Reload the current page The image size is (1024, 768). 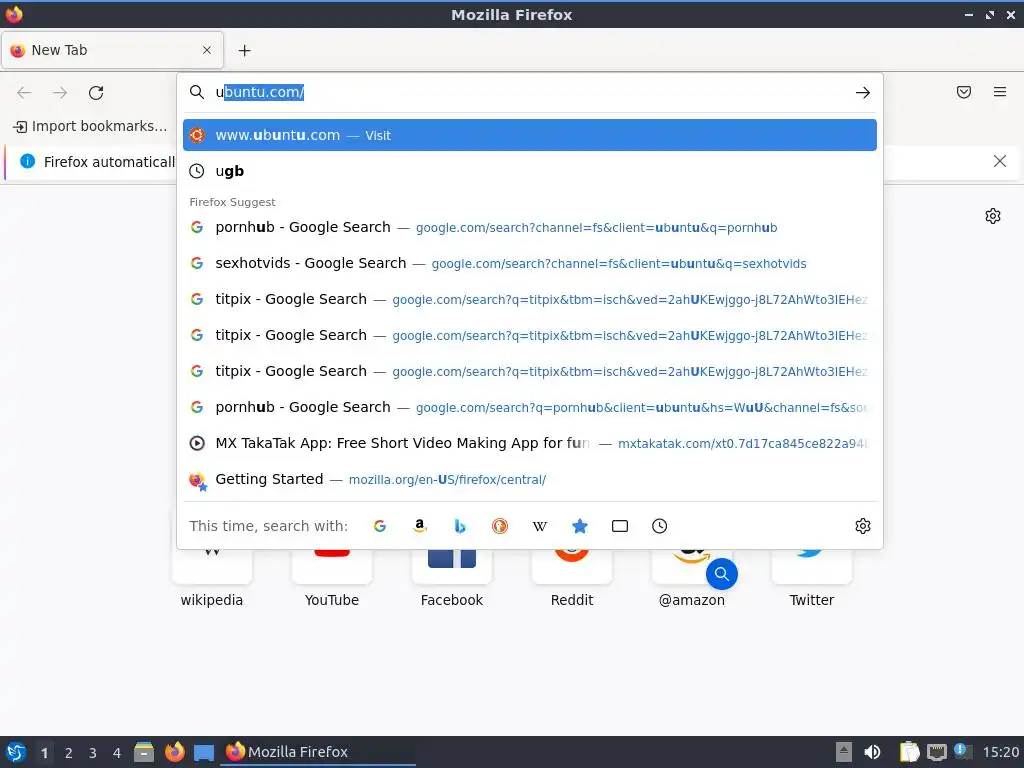96,93
